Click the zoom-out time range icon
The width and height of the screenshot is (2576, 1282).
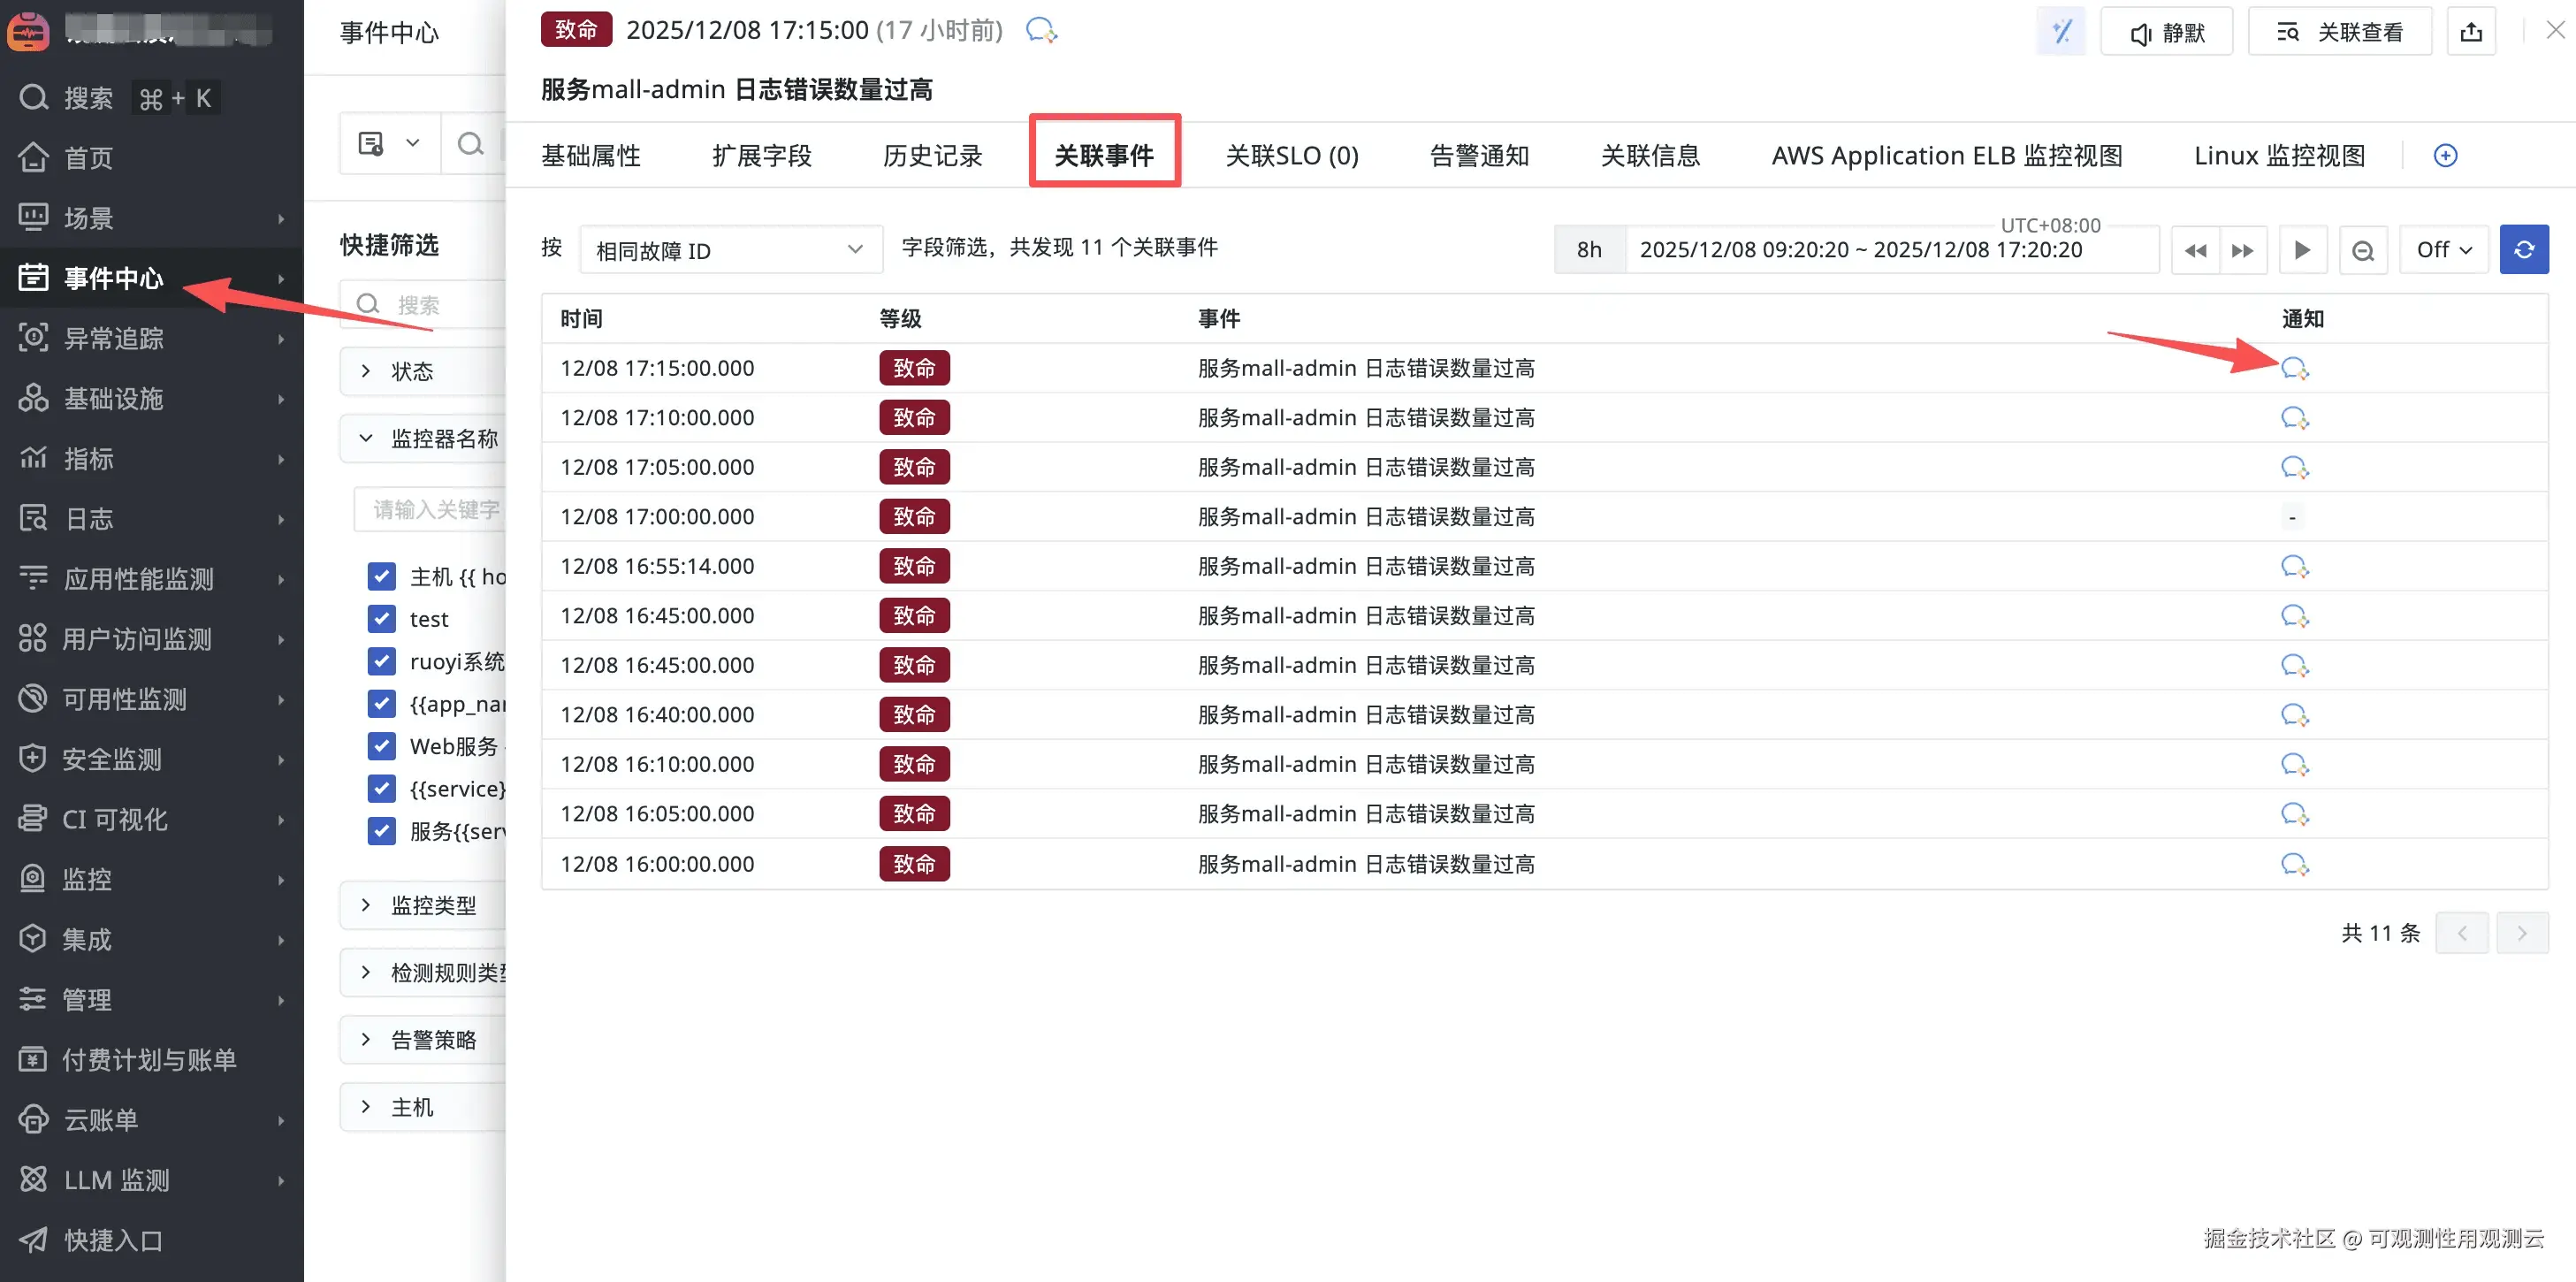click(x=2362, y=250)
